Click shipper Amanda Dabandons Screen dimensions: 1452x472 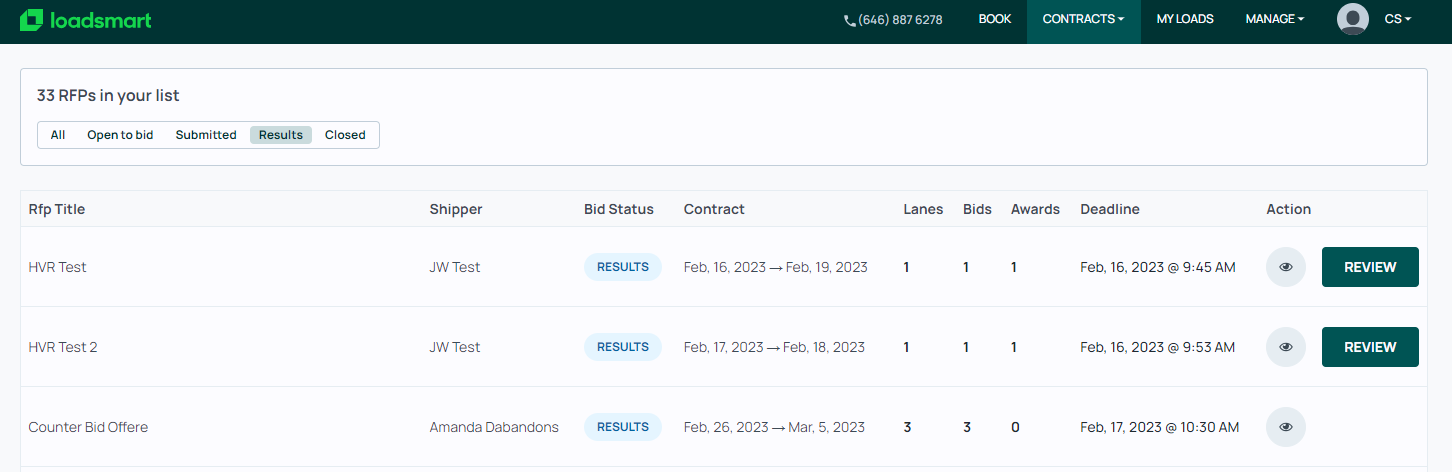tap(494, 427)
